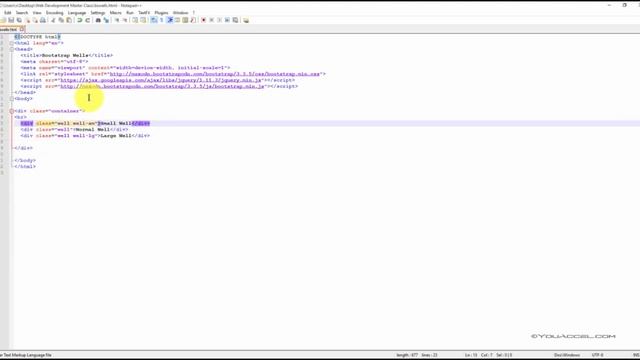Start macro recording with red dot
This screenshot has height=360, width=640.
pos(204,20)
